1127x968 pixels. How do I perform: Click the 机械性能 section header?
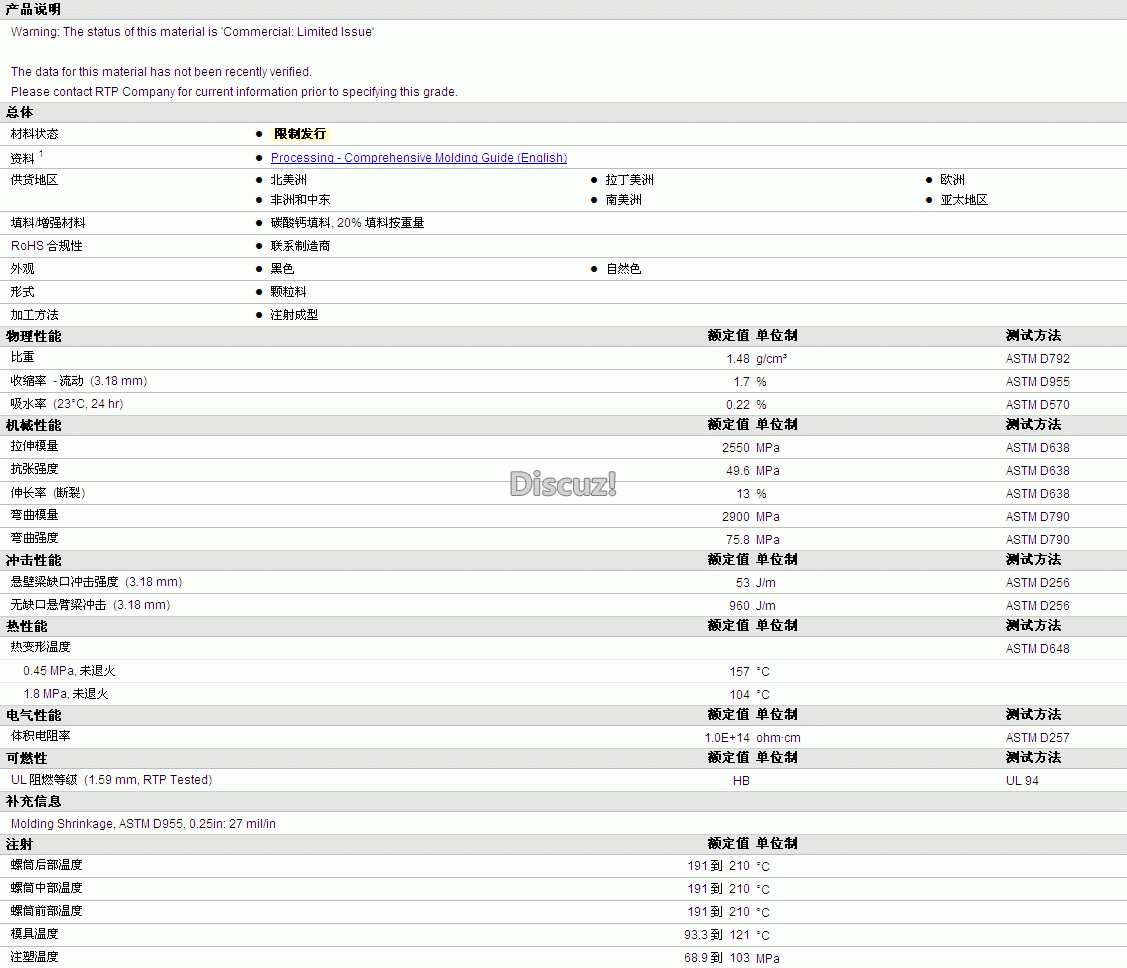click(33, 425)
